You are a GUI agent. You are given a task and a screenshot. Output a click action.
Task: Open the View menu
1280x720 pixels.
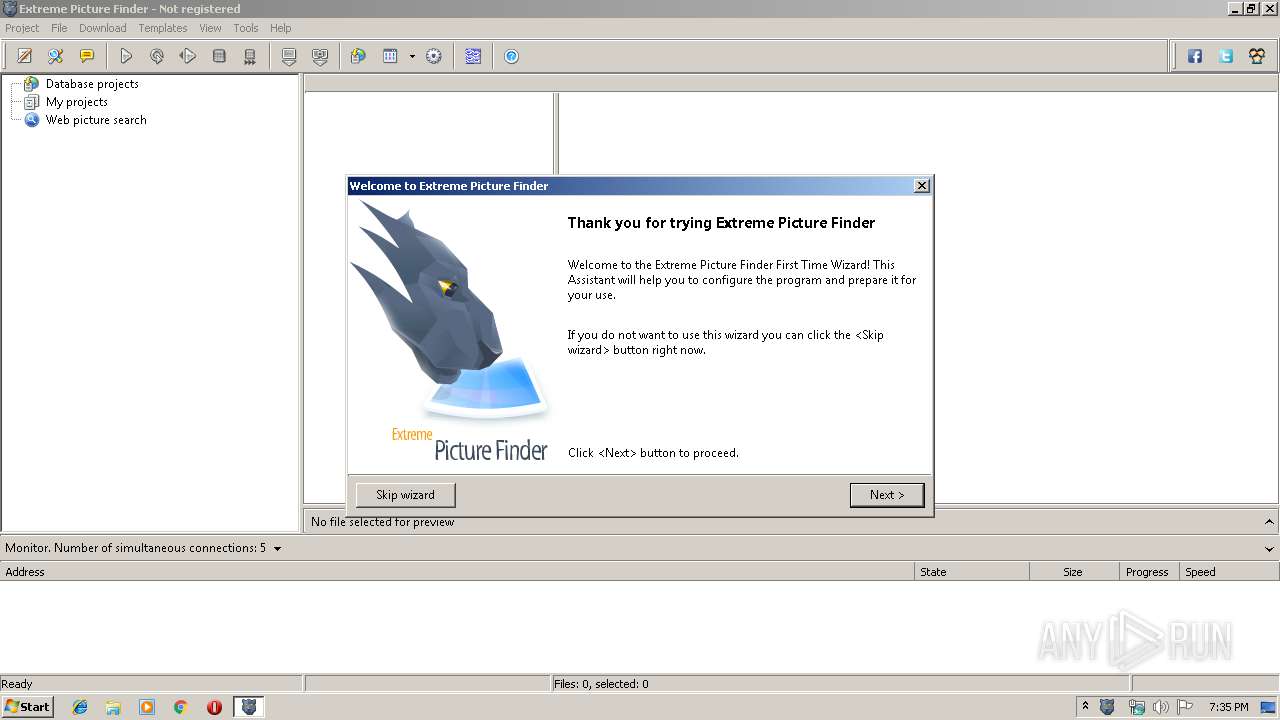[x=210, y=28]
